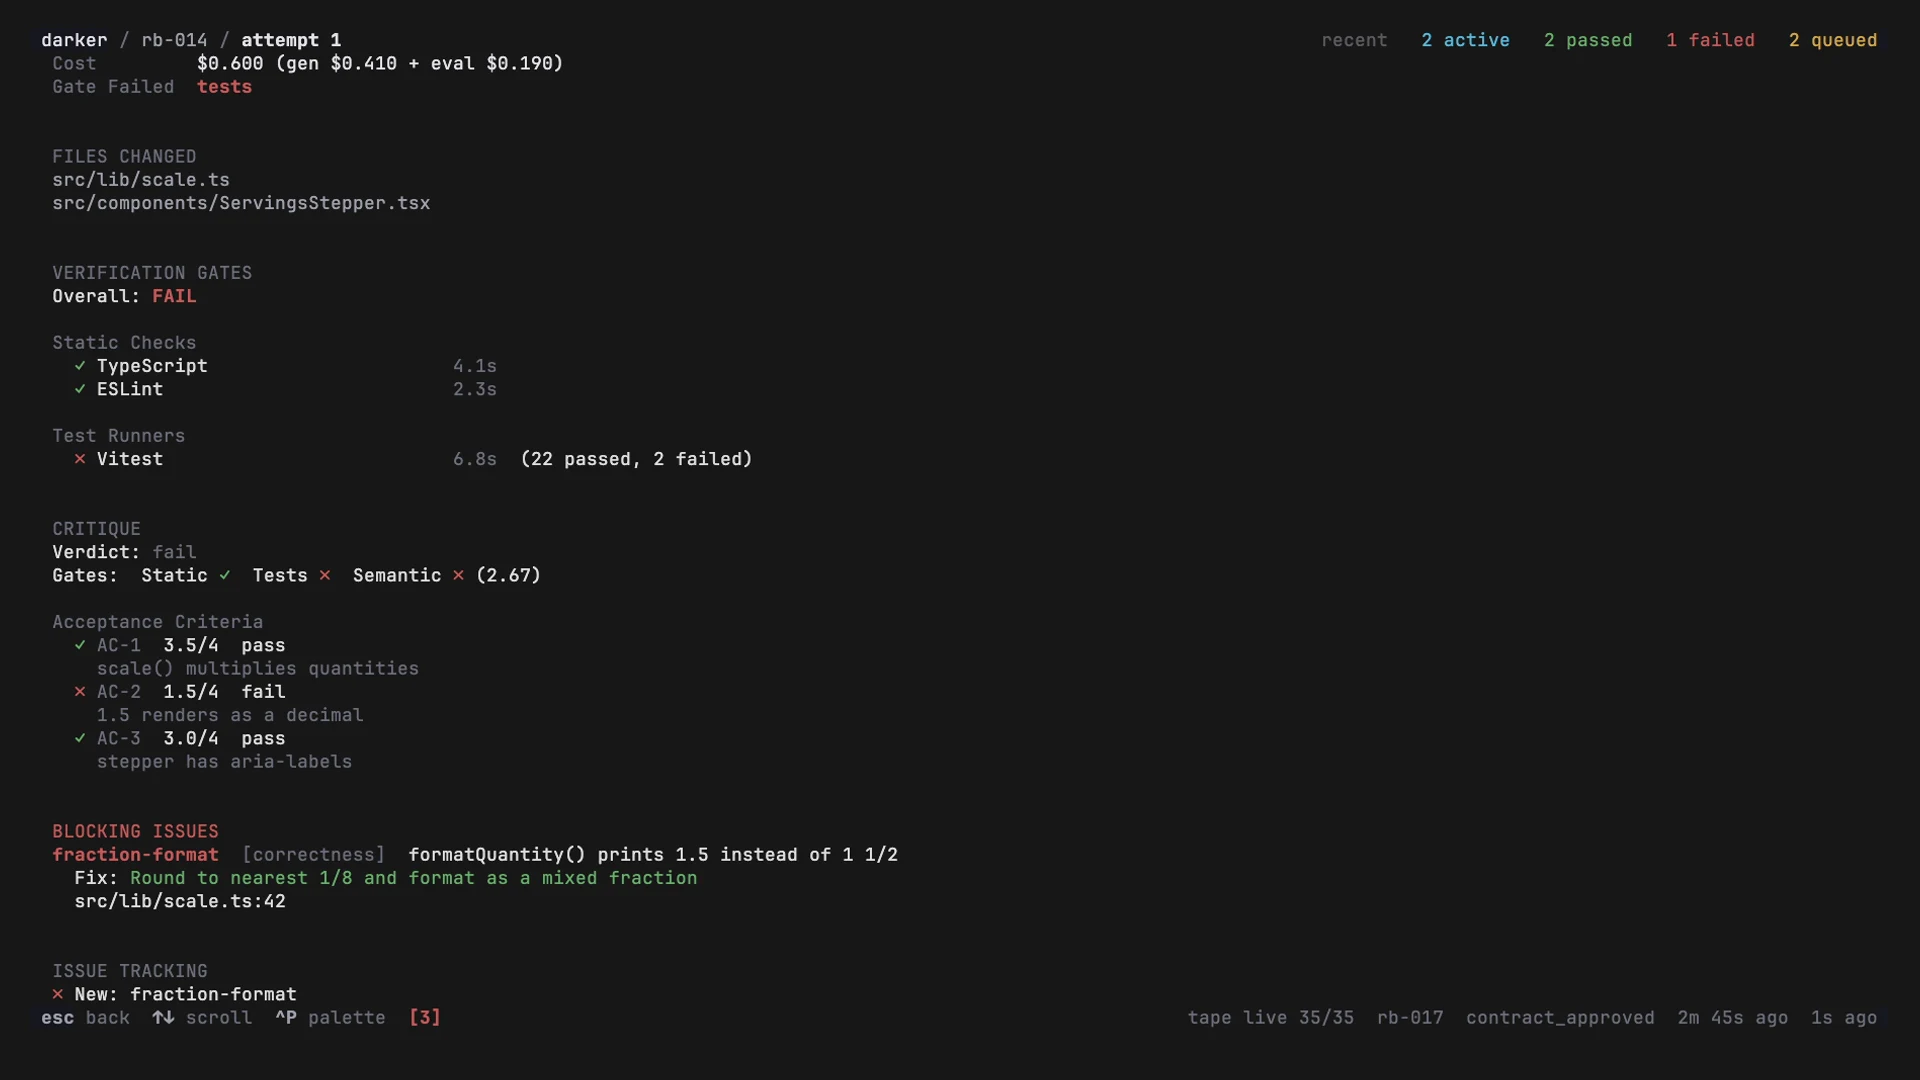Select the AC-2 1.5/4 fail row

(x=180, y=692)
